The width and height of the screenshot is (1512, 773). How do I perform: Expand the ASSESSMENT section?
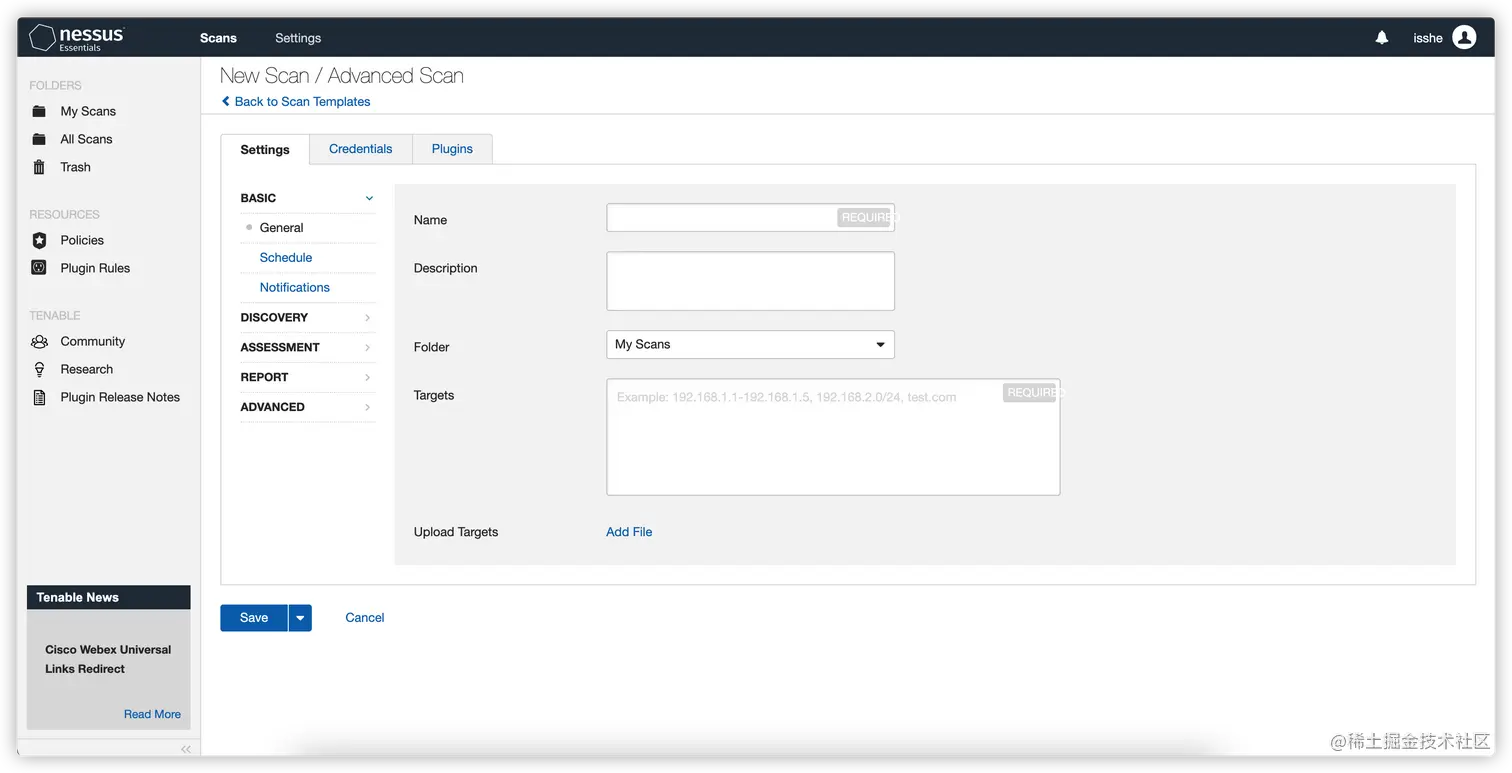308,347
